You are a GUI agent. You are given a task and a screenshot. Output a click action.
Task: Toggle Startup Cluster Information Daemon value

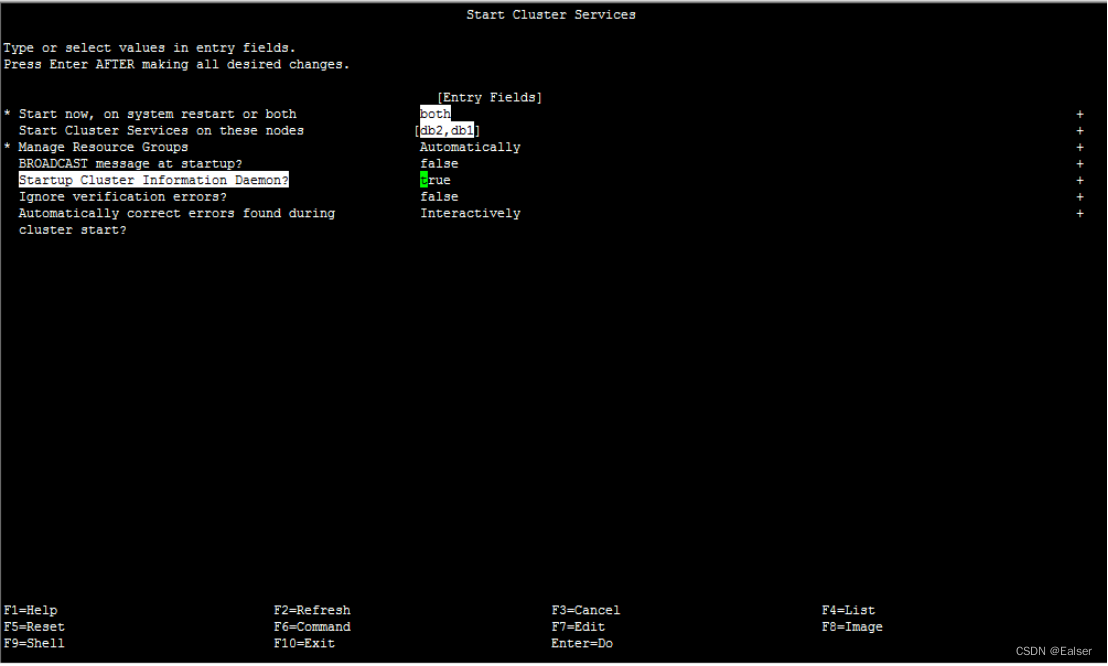434,180
